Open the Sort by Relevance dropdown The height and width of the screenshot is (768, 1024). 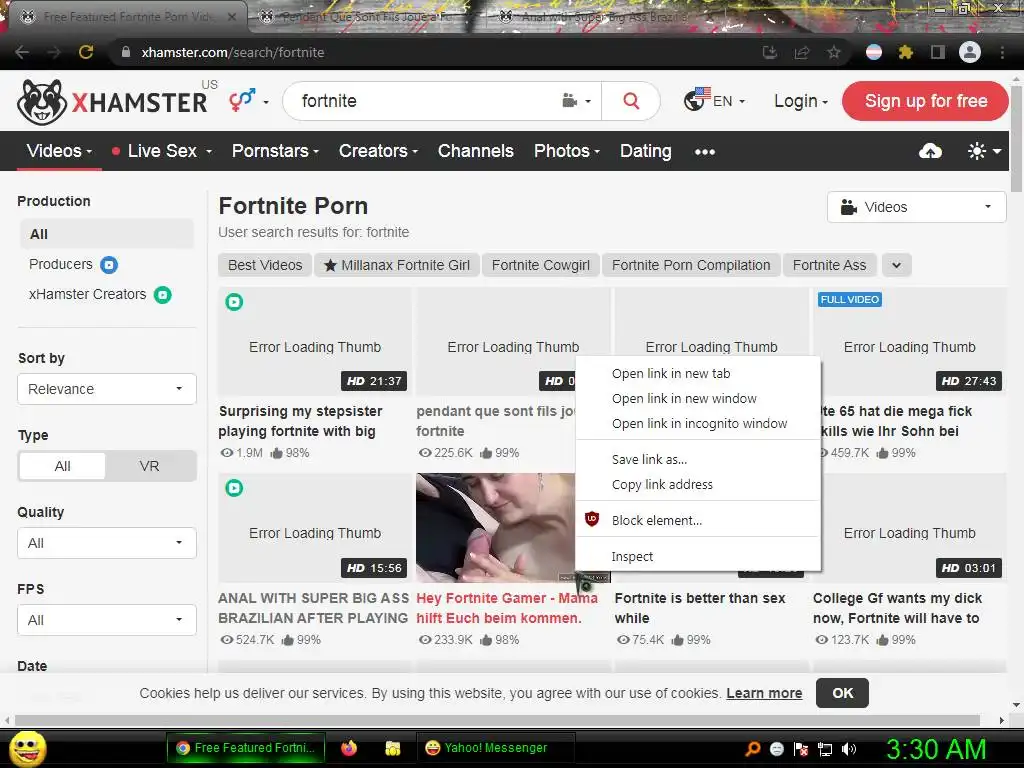[x=106, y=389]
